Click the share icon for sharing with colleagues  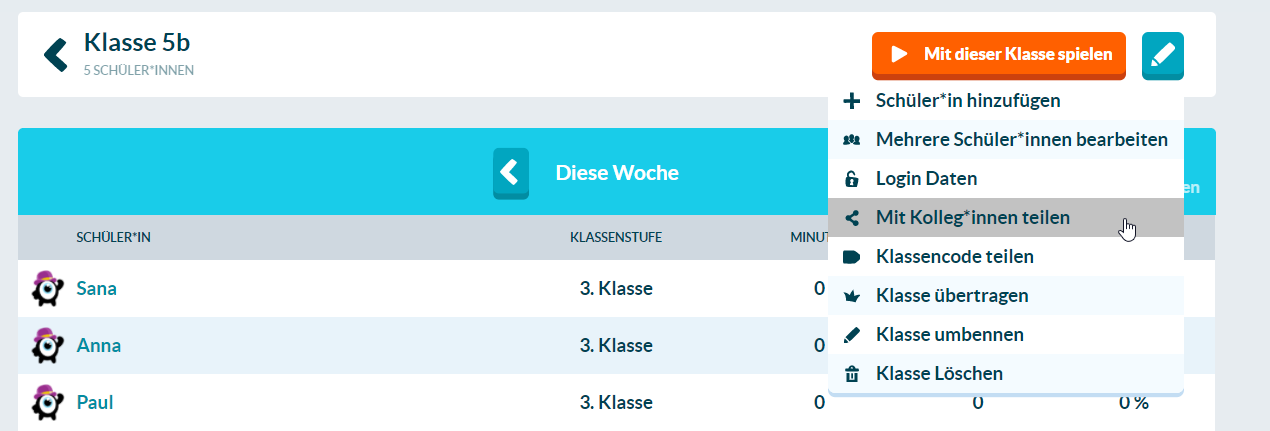(x=852, y=218)
